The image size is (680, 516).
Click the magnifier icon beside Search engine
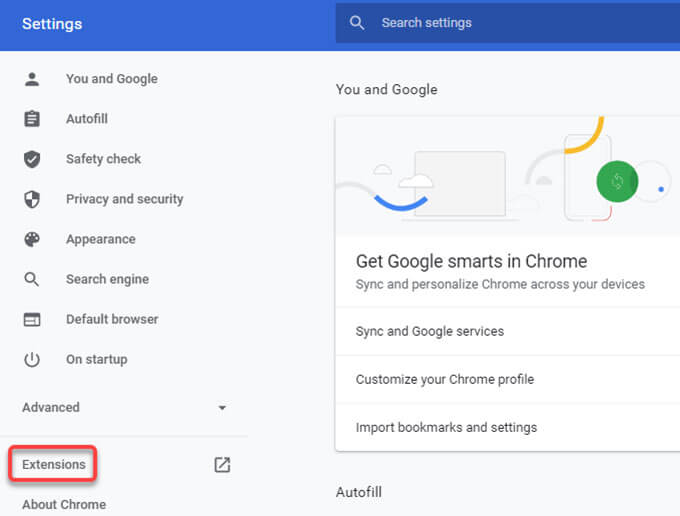click(x=32, y=279)
